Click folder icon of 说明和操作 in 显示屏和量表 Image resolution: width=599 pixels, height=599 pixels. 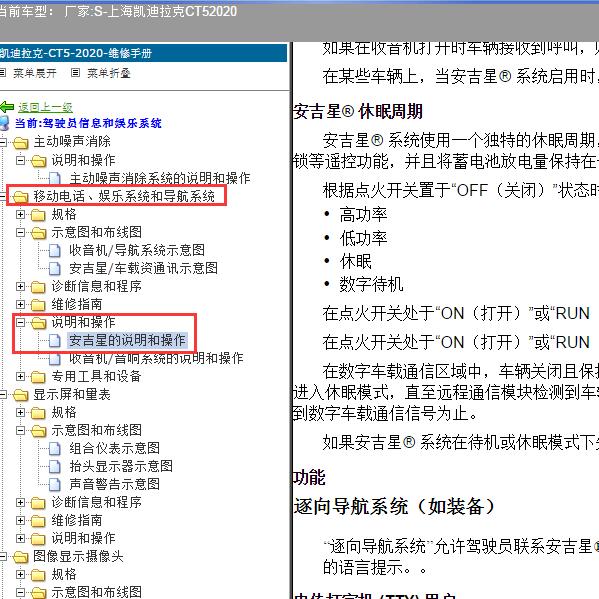pos(38,539)
